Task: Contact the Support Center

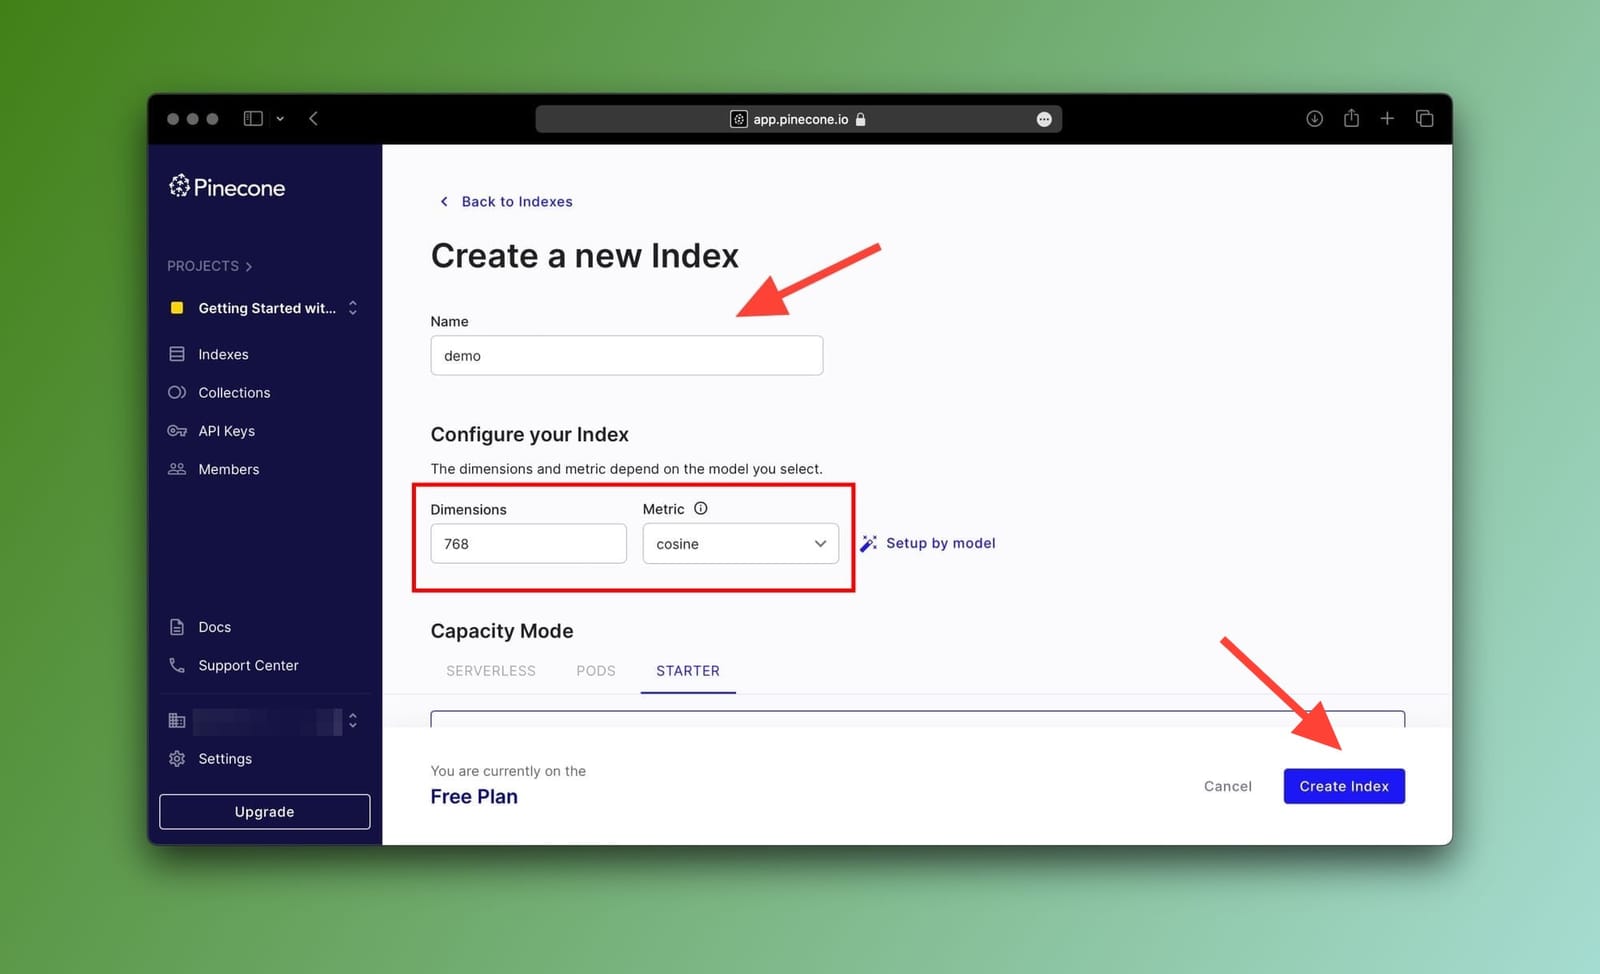Action: [x=247, y=665]
